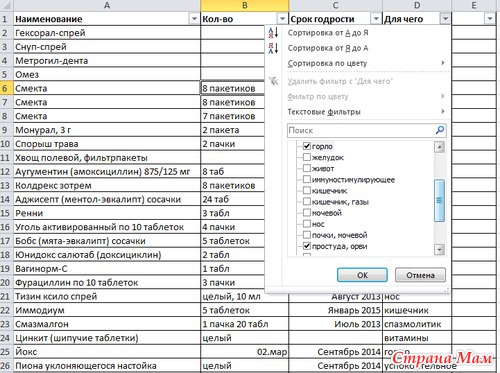Click the 'Ренни' cell
The width and height of the screenshot is (500, 373).
tap(107, 213)
